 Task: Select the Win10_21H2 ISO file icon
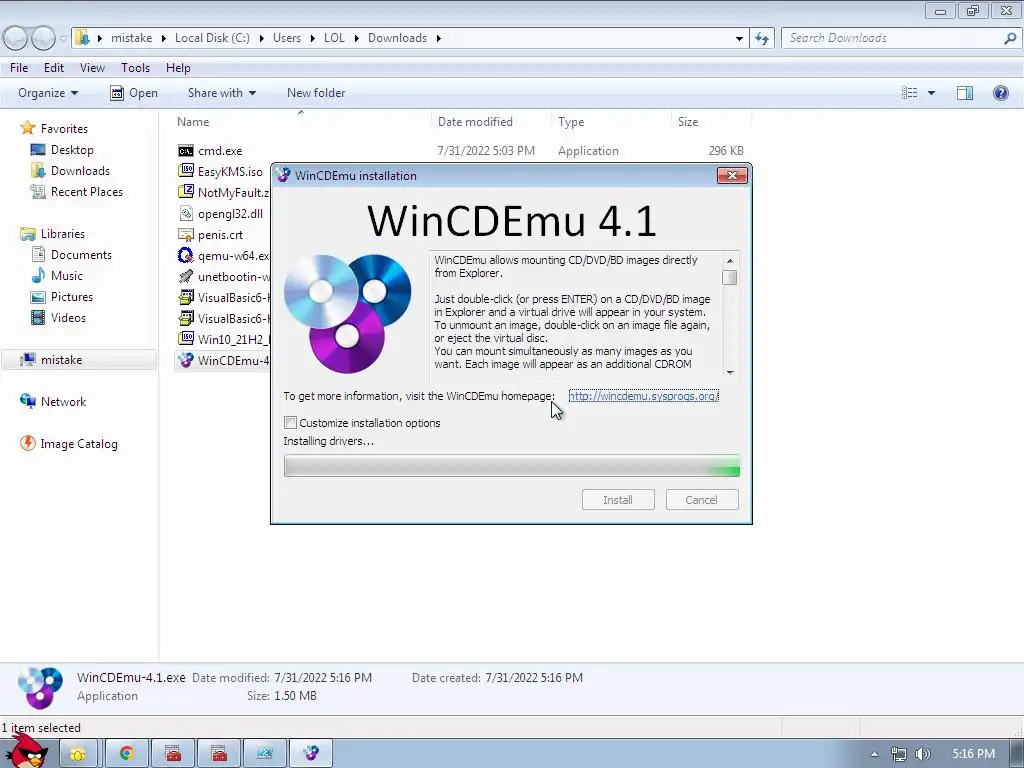pos(186,339)
